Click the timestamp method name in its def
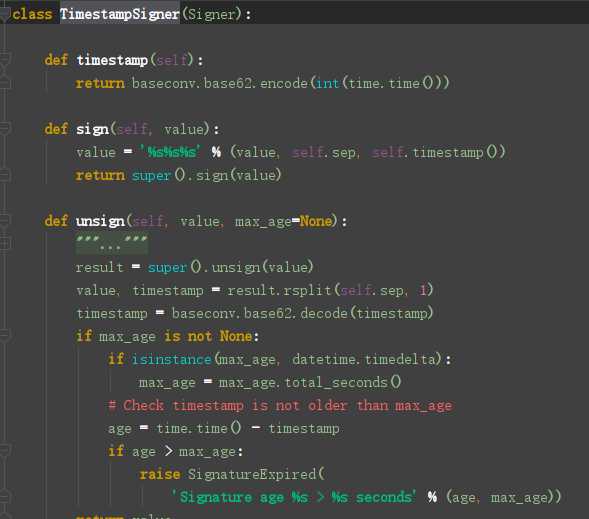The height and width of the screenshot is (519, 589). 112,60
